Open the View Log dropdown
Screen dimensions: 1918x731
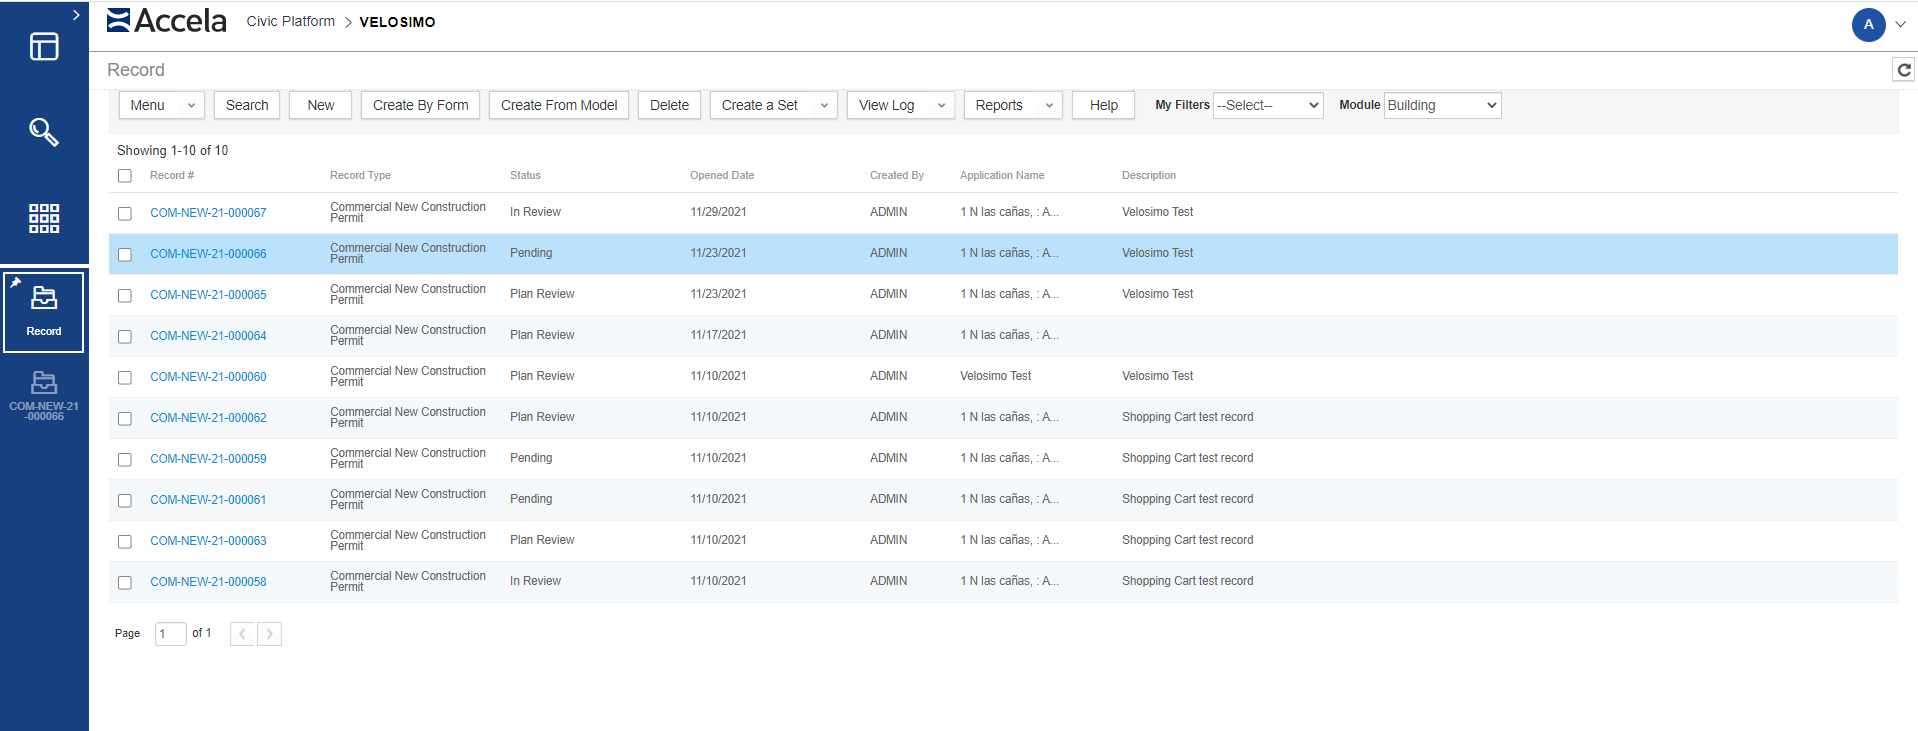pos(901,105)
